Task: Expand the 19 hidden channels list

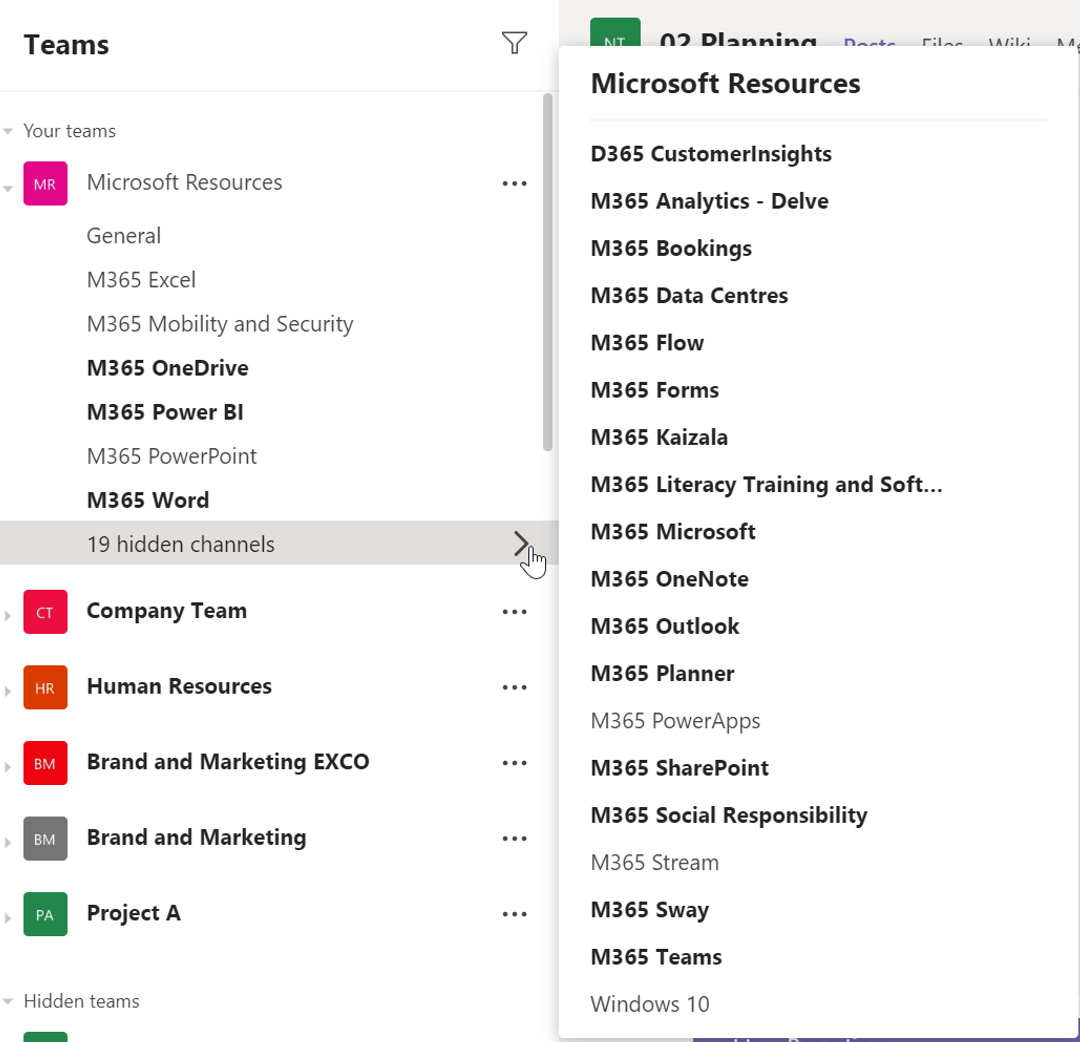Action: click(x=521, y=543)
